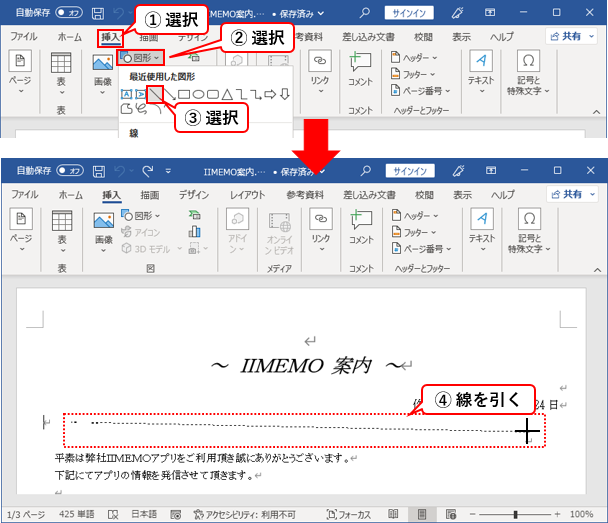This screenshot has width=608, height=523.
Task: Select the text box shape in gallery
Action: pos(126,94)
